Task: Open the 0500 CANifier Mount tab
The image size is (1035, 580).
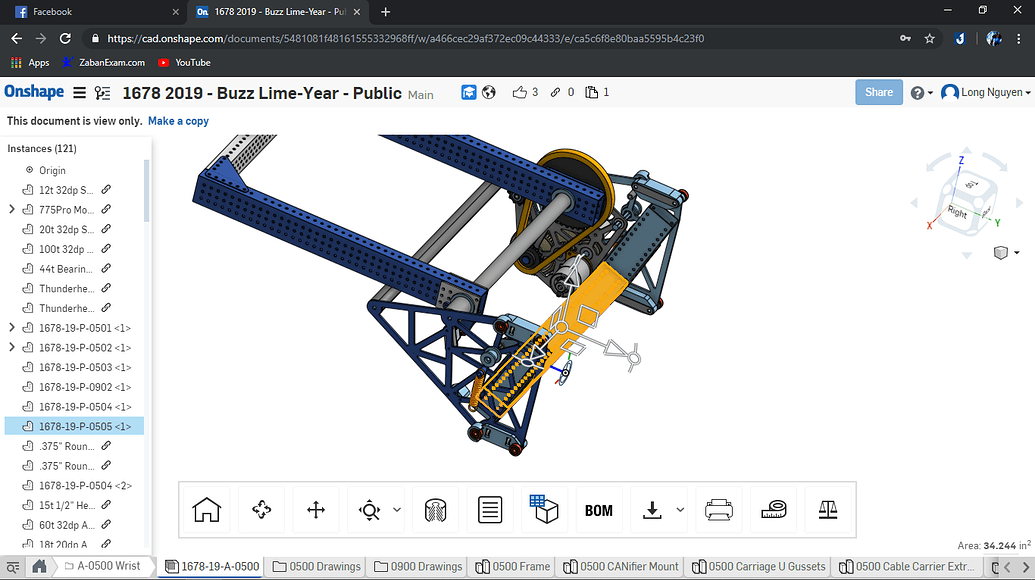Action: (x=621, y=567)
